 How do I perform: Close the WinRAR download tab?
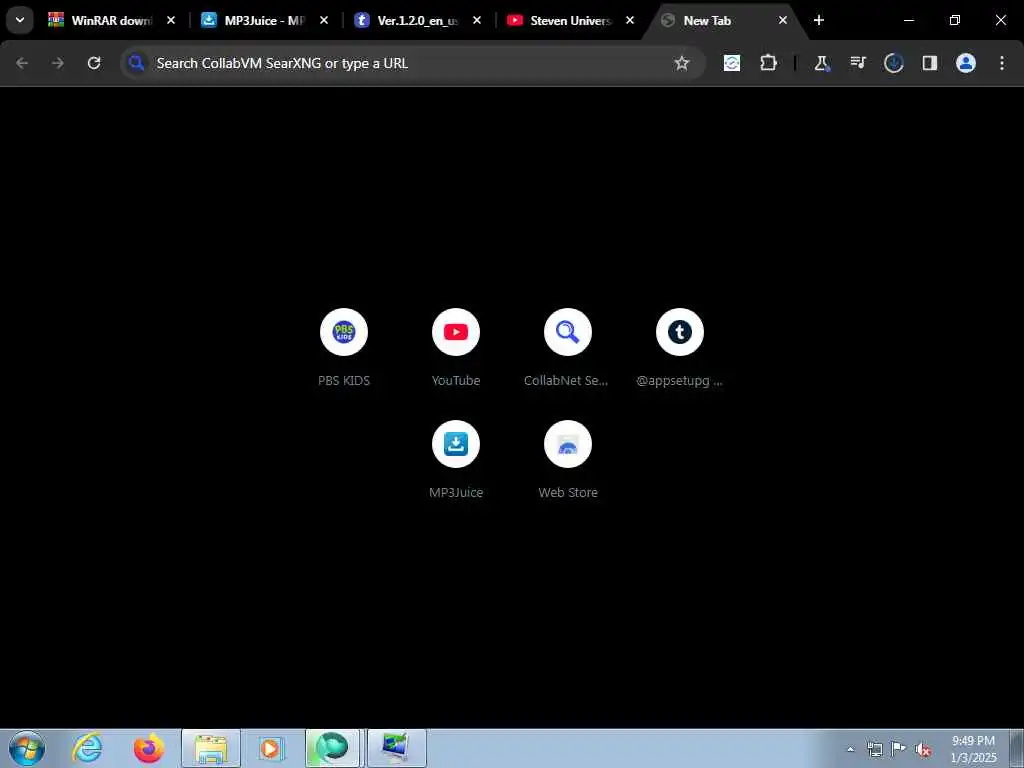[x=171, y=20]
